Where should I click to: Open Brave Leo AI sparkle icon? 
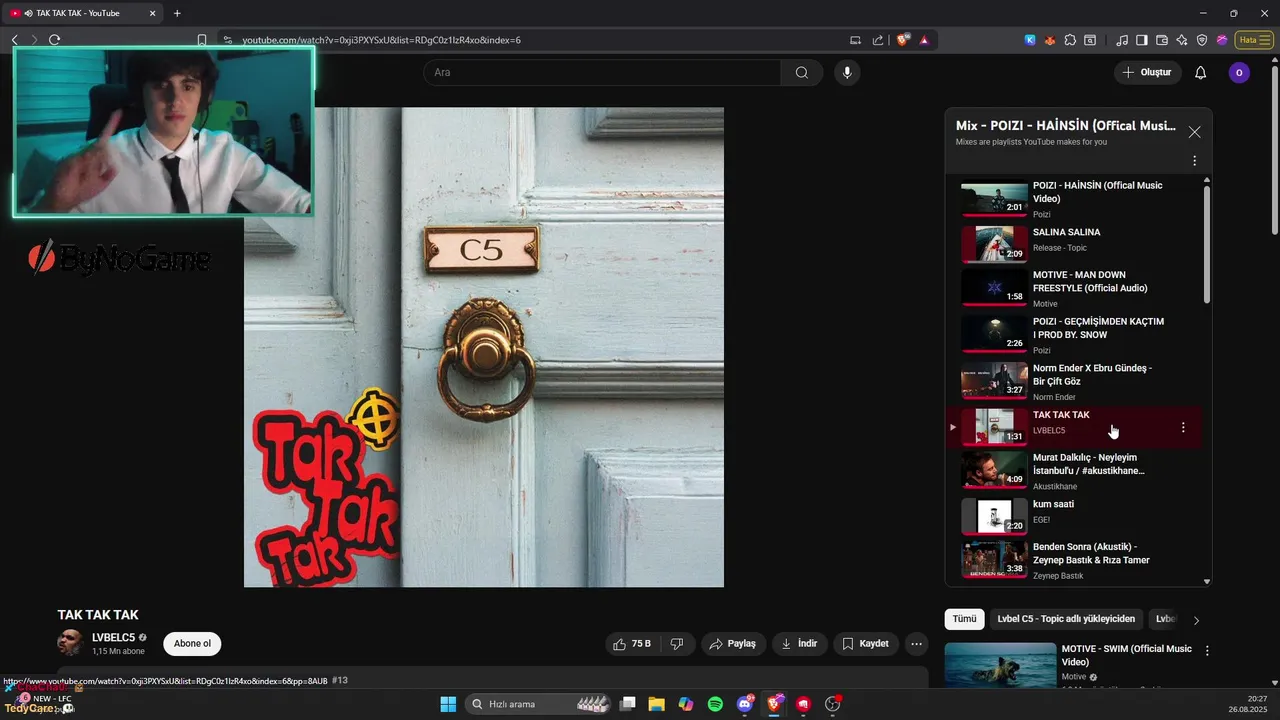click(1182, 40)
